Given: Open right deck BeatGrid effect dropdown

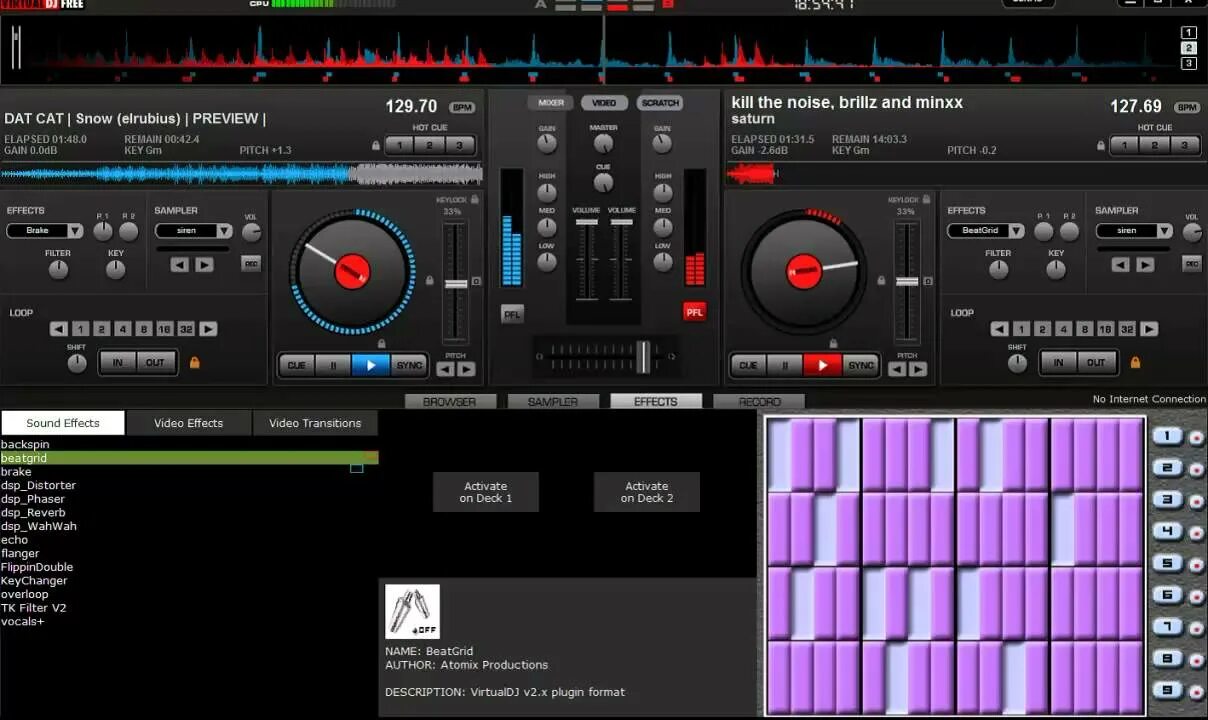Looking at the screenshot, I should (986, 230).
